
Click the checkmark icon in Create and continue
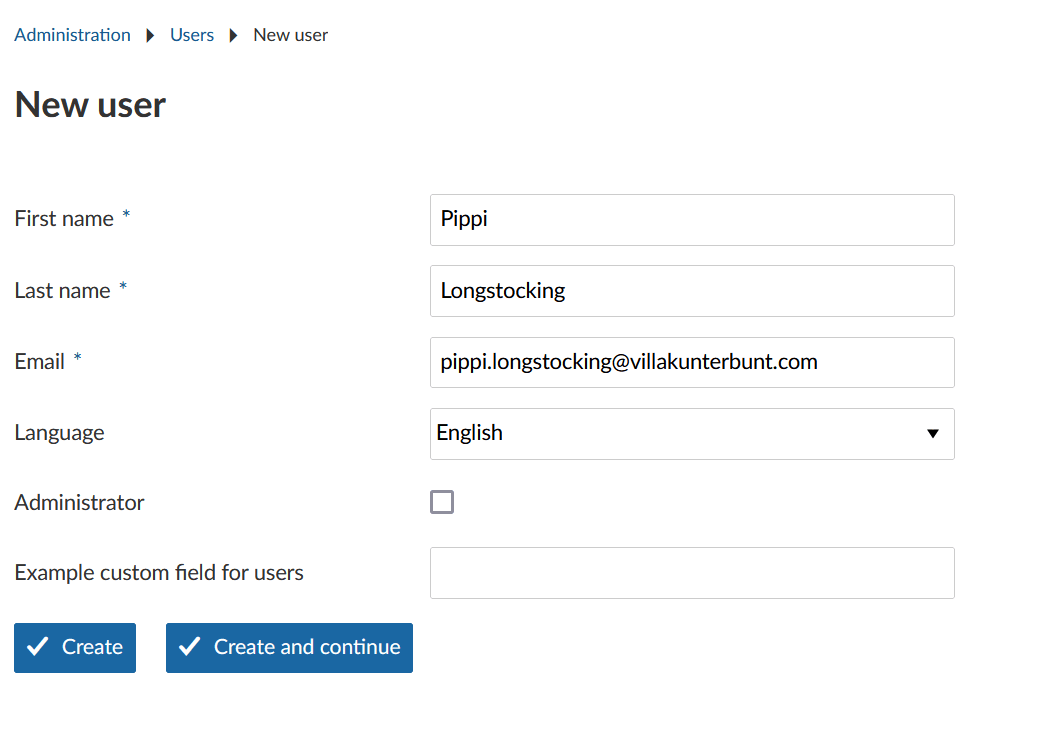189,647
